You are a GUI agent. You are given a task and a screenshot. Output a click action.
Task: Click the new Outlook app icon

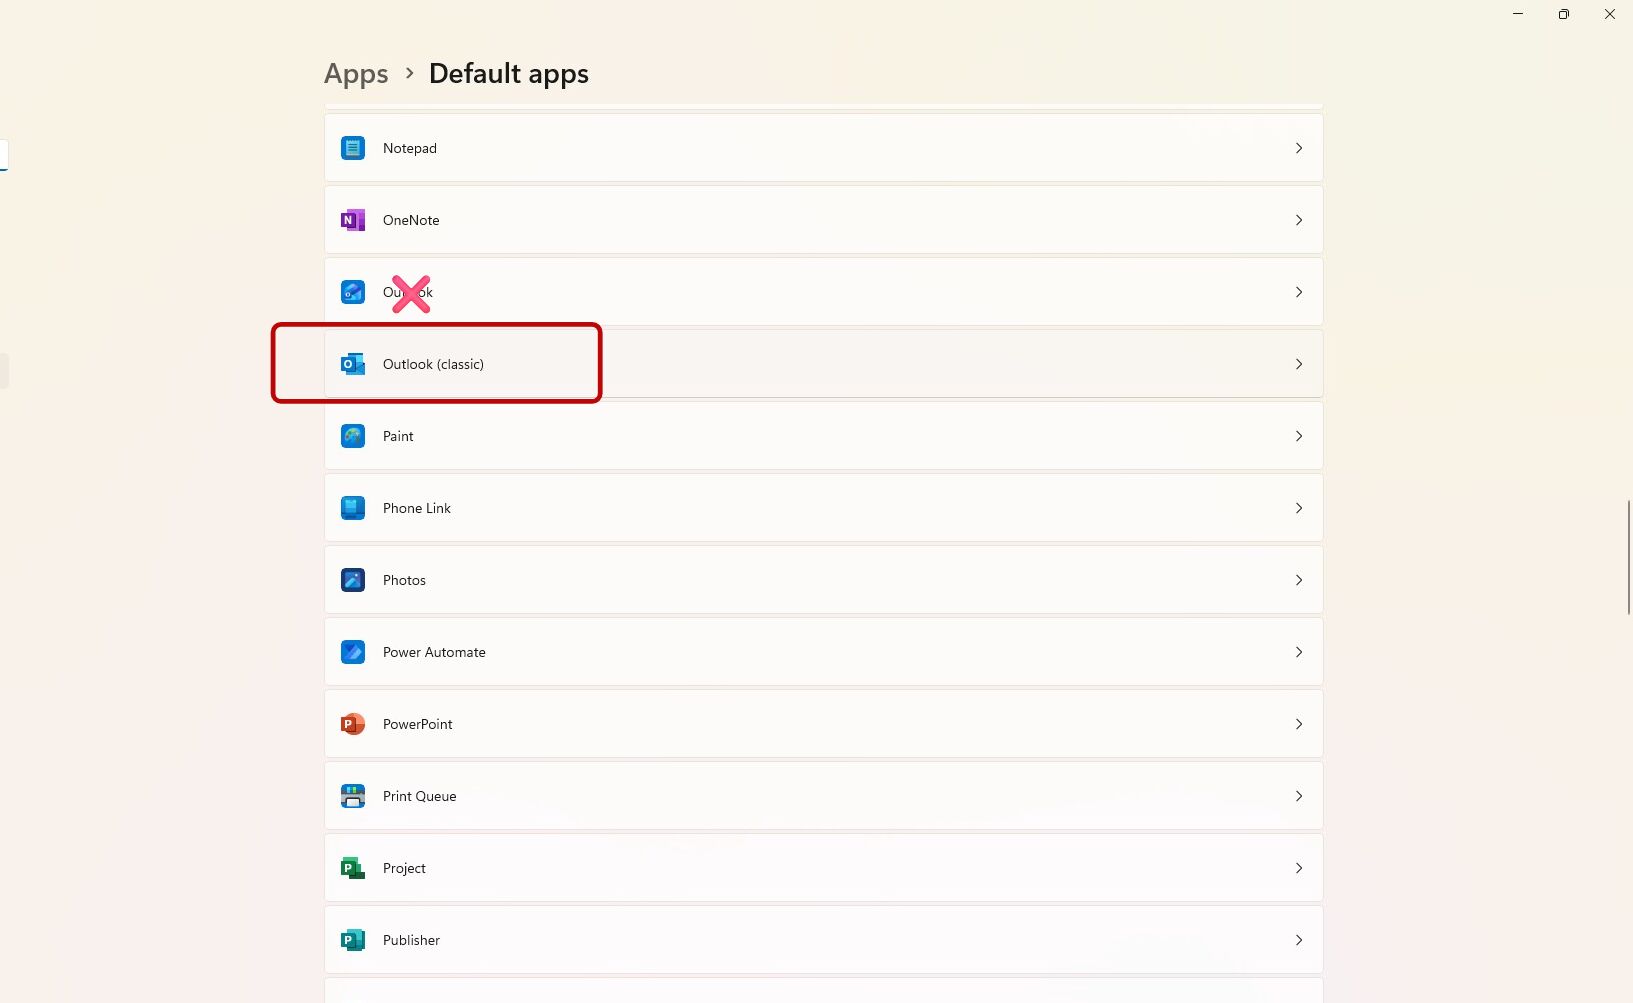pos(353,292)
